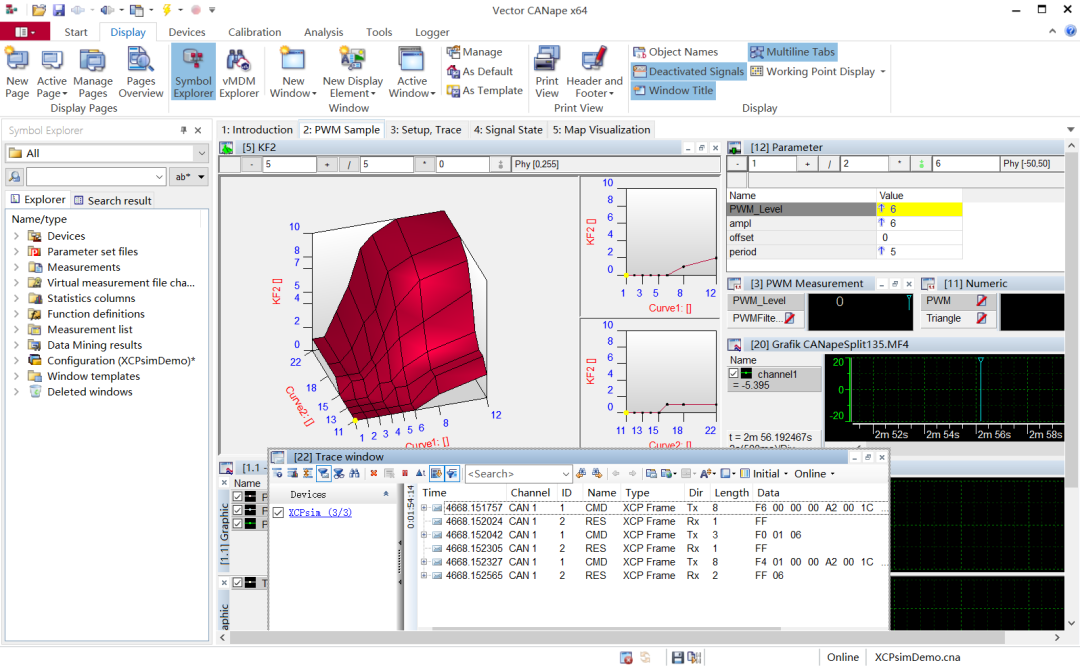
Task: Uncheck the XCPsim device checkbox
Action: 278,513
